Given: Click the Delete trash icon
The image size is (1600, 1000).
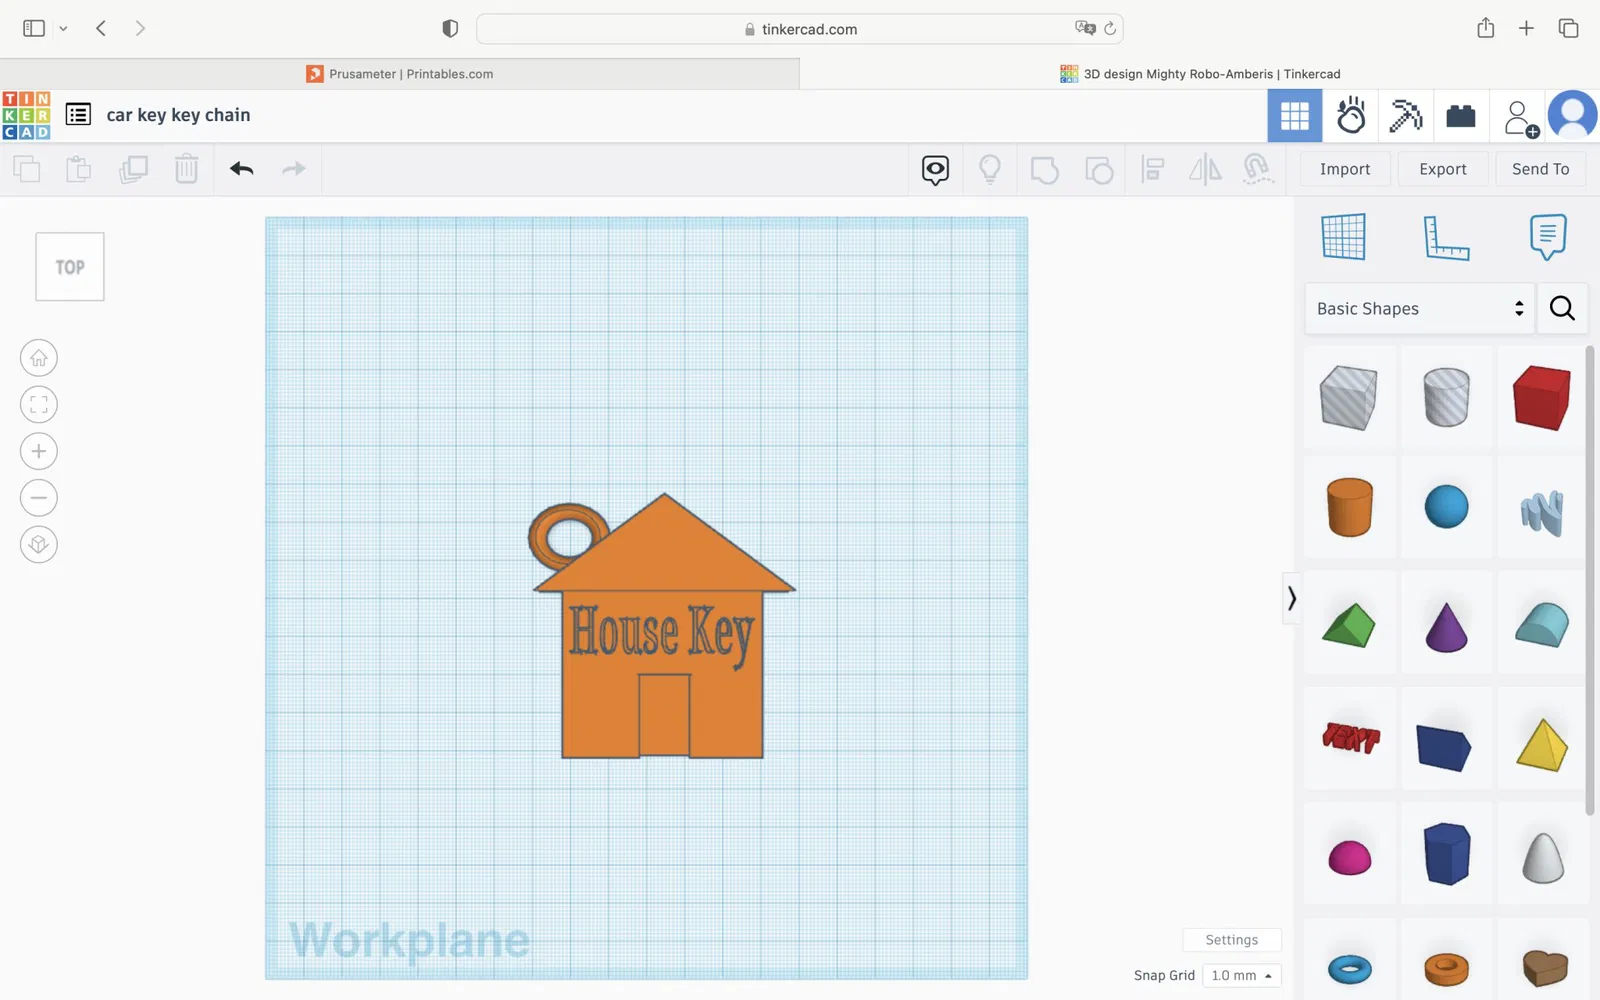Looking at the screenshot, I should click(187, 169).
